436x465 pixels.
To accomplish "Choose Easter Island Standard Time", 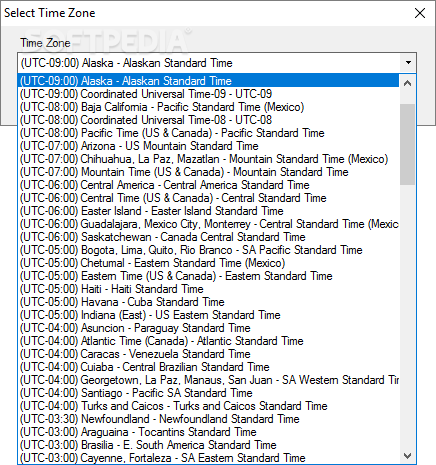I will 209,211.
